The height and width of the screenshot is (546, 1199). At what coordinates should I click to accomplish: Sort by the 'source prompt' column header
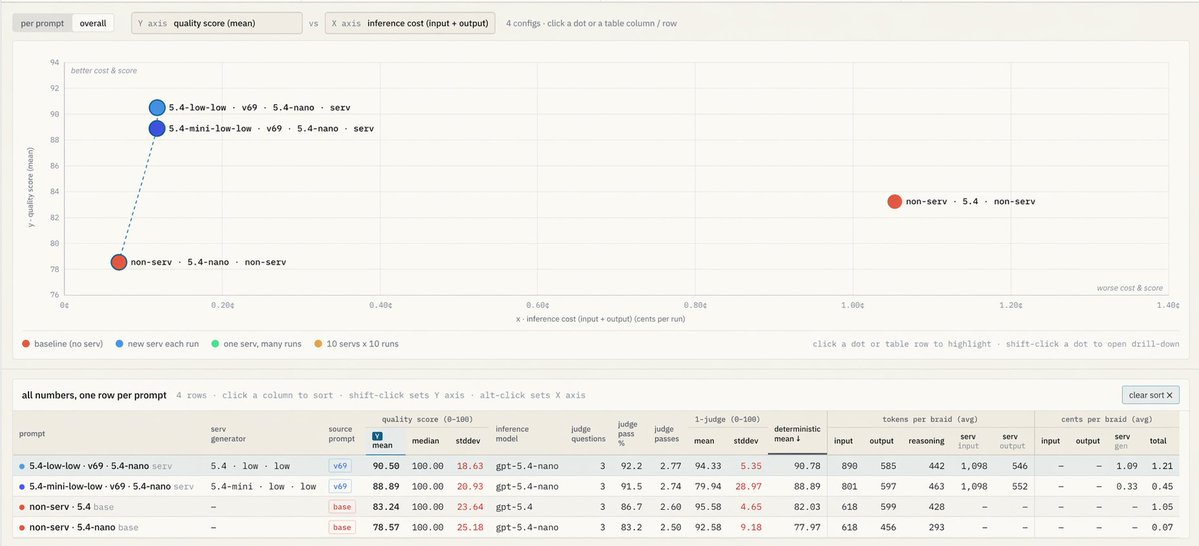[342, 434]
